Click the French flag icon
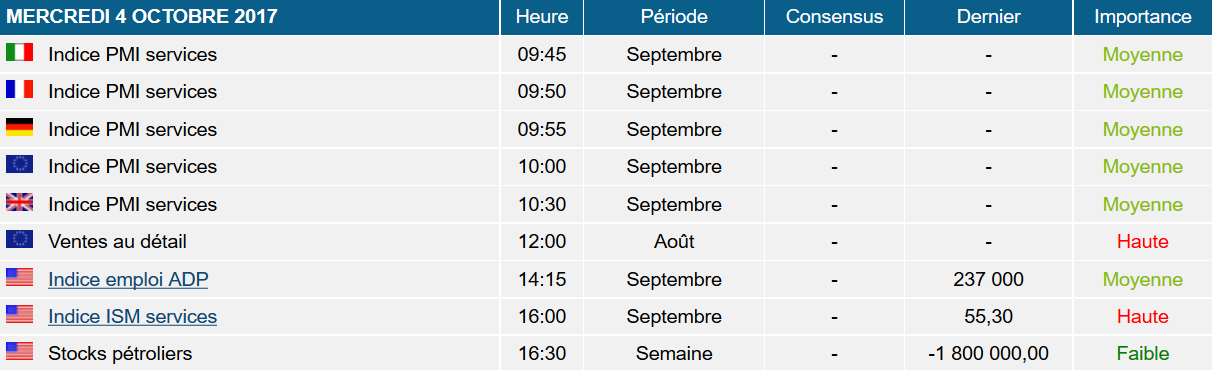This screenshot has height=370, width=1212. click(20, 89)
